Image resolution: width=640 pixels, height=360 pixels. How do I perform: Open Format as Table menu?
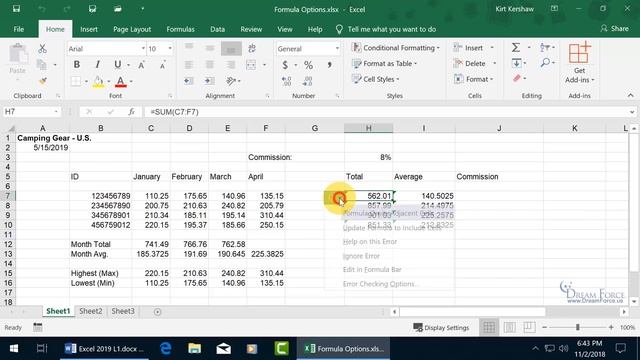click(384, 64)
